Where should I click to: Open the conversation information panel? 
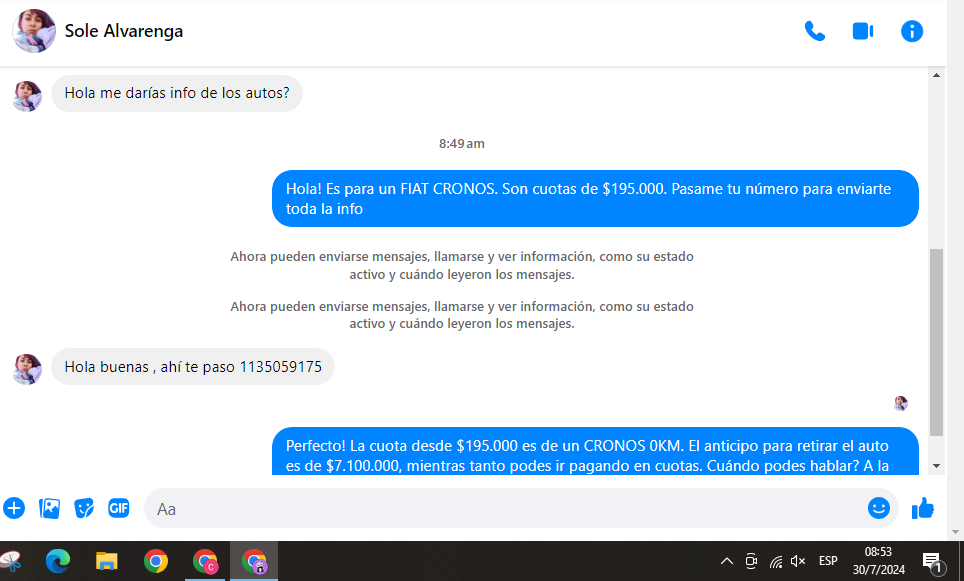click(912, 31)
